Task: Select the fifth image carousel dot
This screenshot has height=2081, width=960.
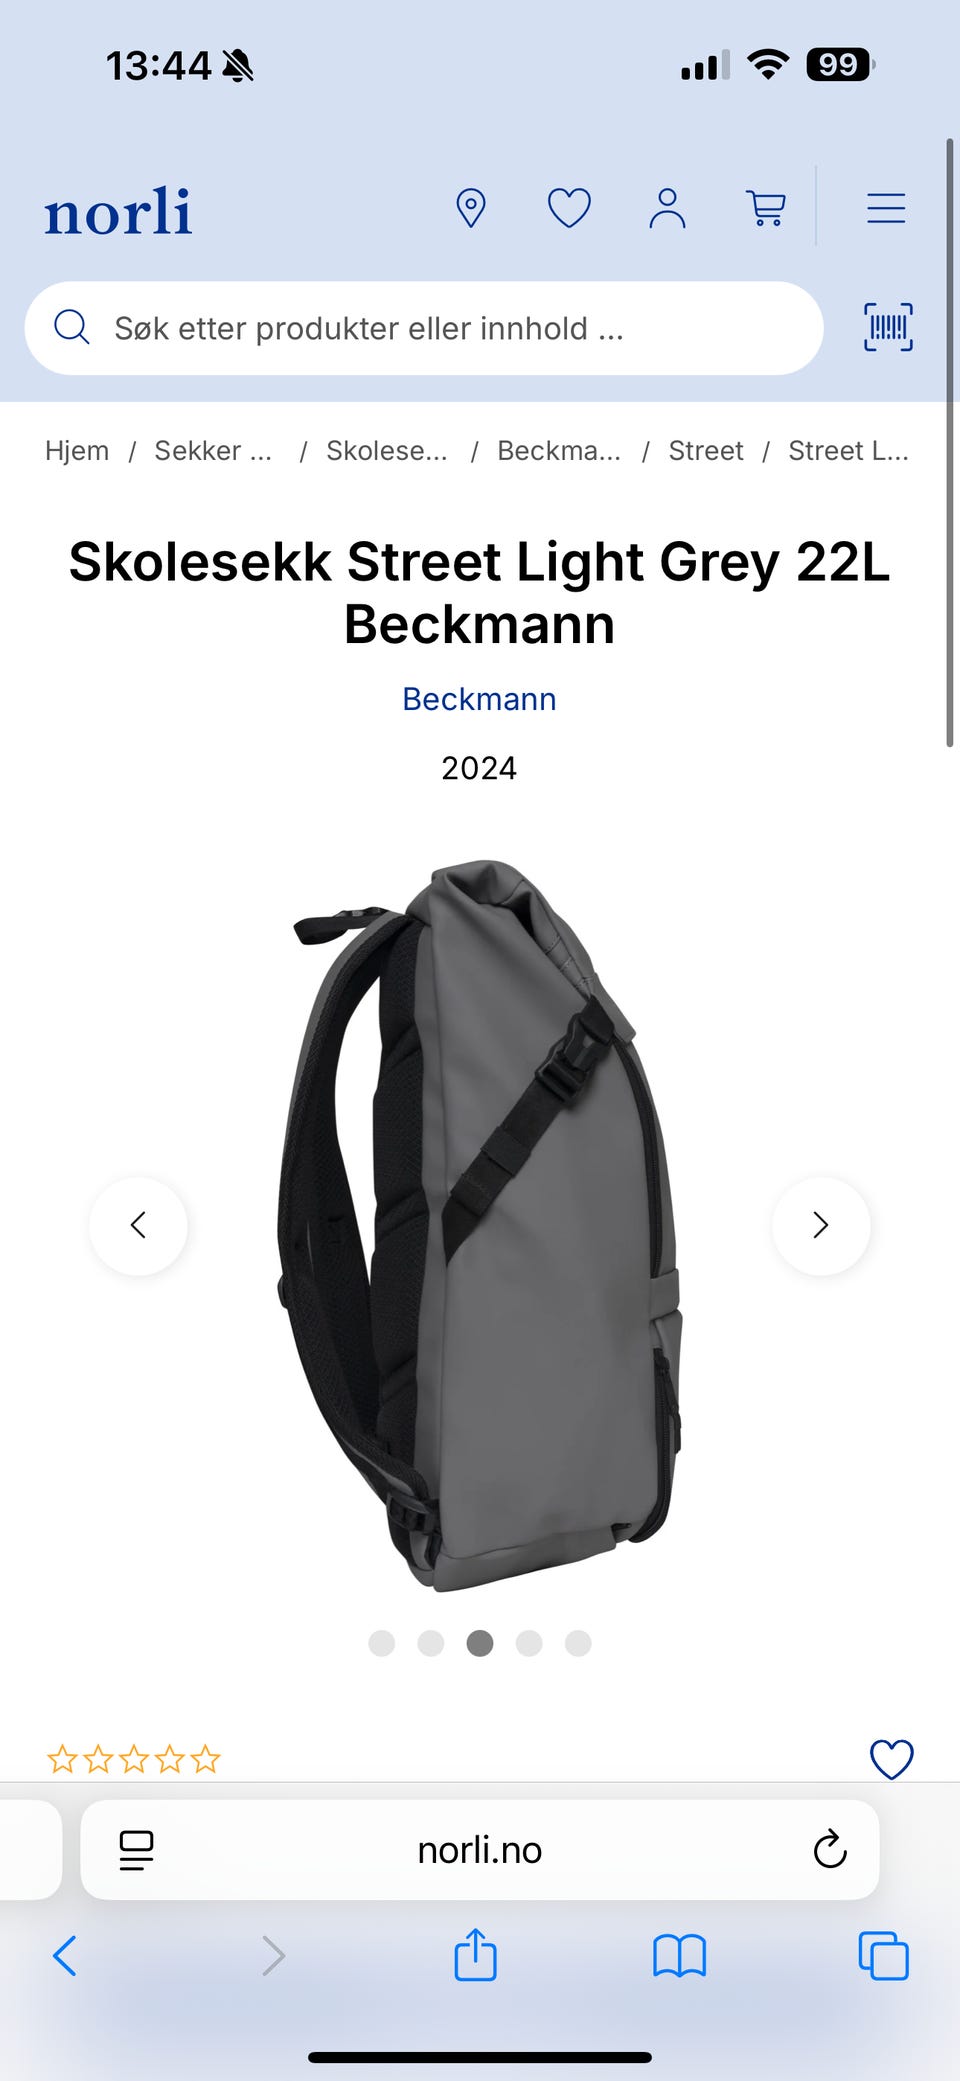Action: click(x=578, y=1643)
